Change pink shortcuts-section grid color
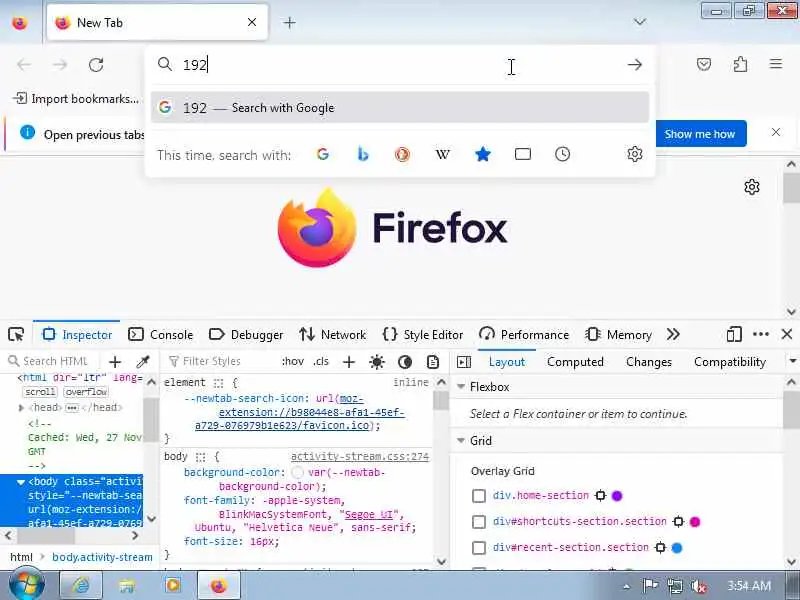The width and height of the screenshot is (800, 600). [694, 521]
